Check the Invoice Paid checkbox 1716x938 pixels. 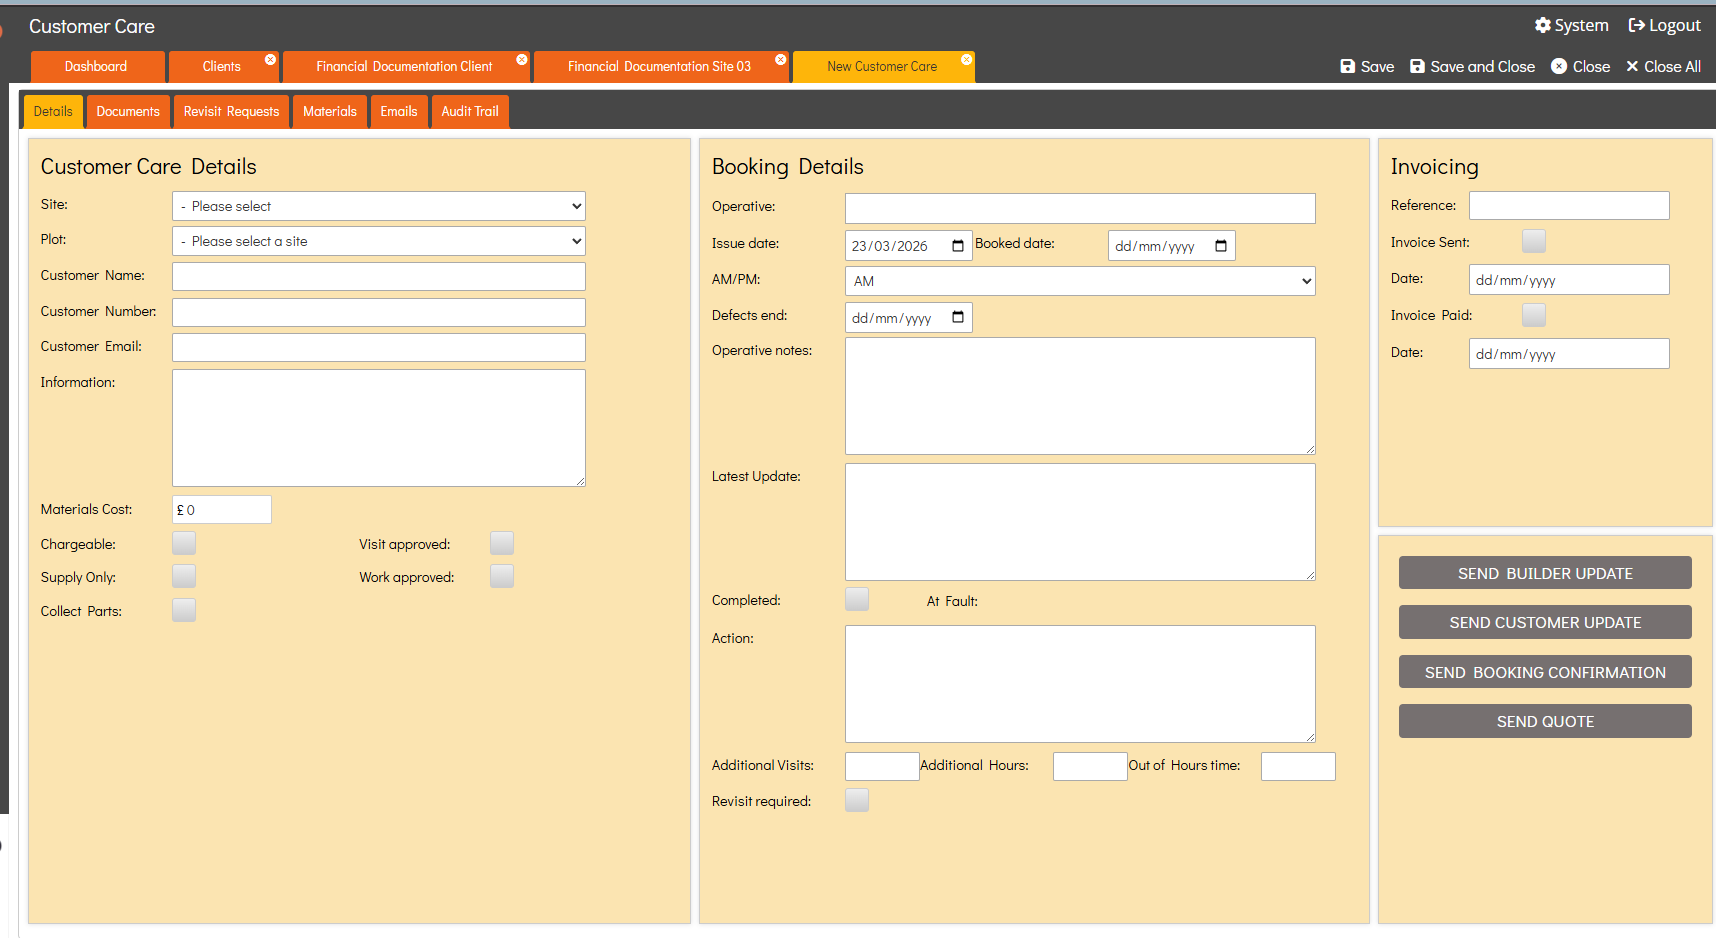1534,315
